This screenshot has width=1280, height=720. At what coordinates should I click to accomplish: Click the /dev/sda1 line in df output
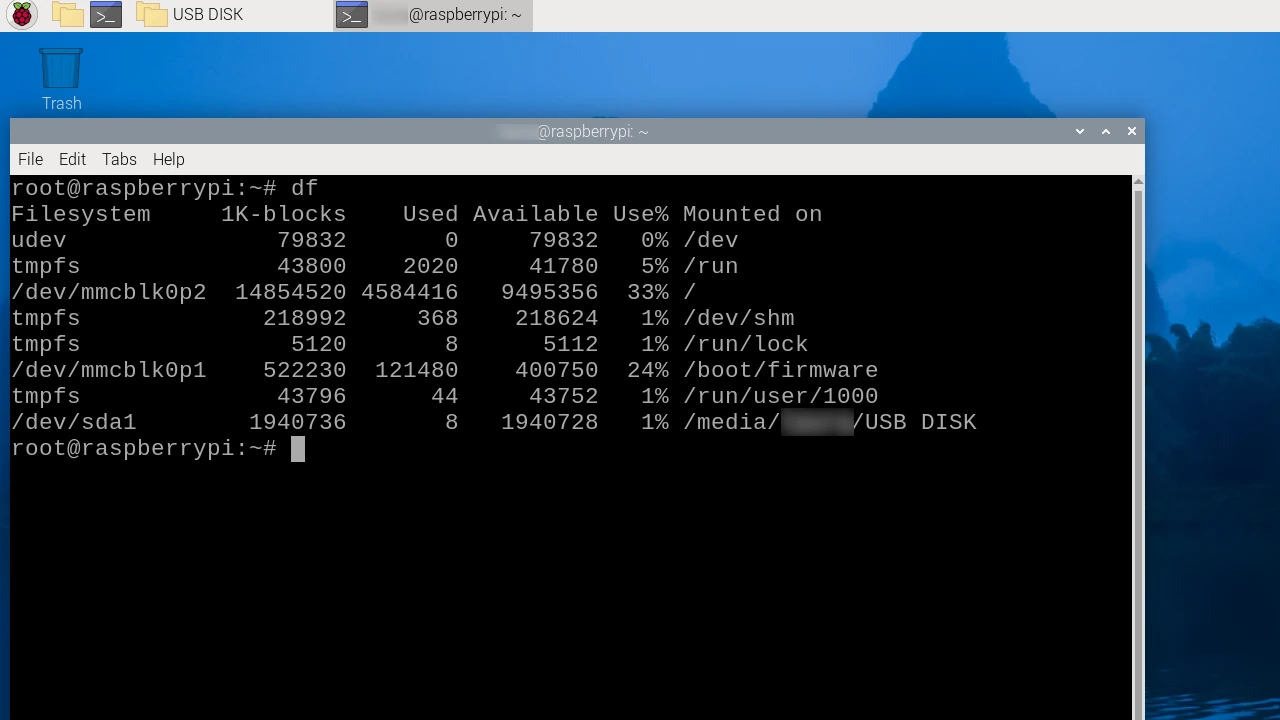(73, 422)
